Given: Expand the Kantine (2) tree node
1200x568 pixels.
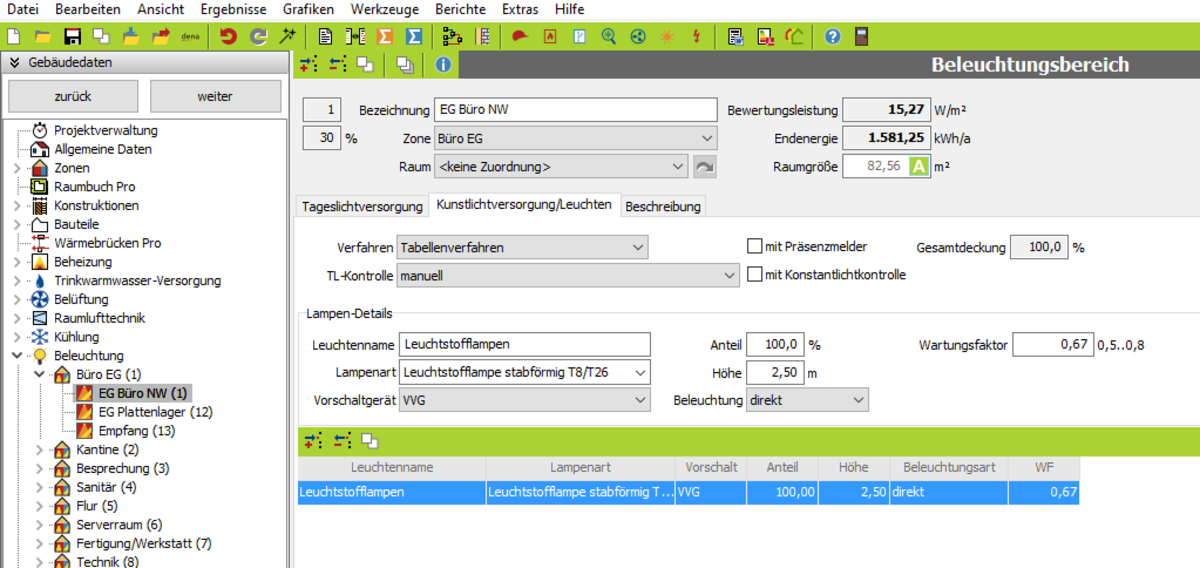Looking at the screenshot, I should pos(39,450).
